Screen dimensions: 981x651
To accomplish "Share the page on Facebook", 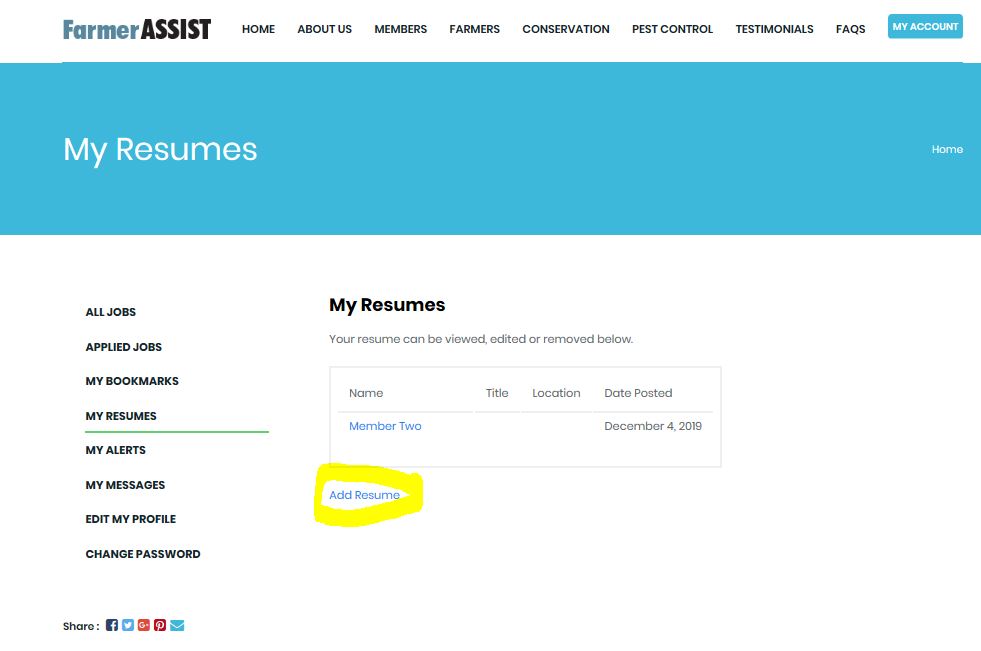I will click(112, 626).
